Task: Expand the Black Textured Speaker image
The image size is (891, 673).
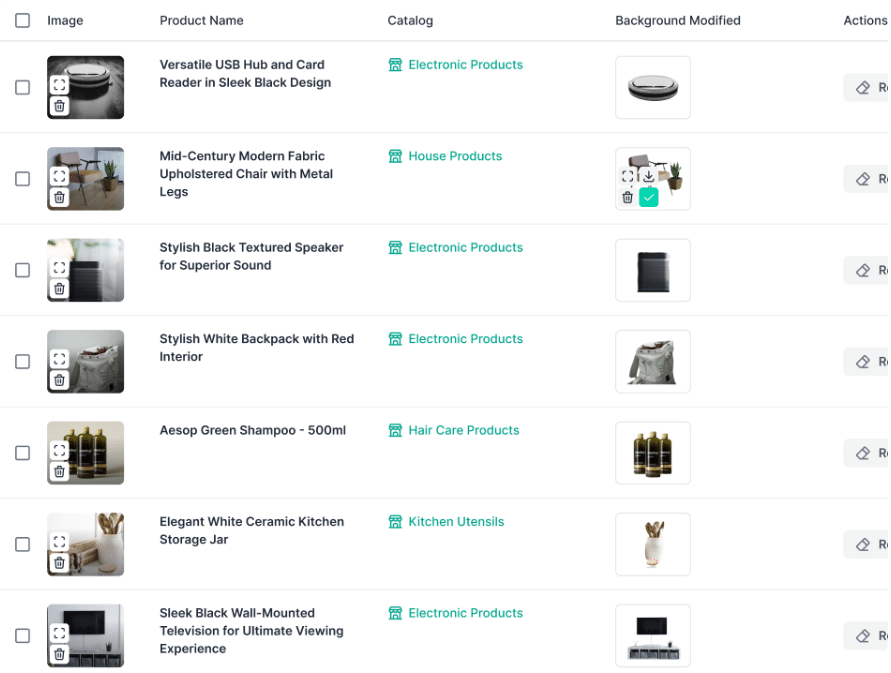Action: 59,268
